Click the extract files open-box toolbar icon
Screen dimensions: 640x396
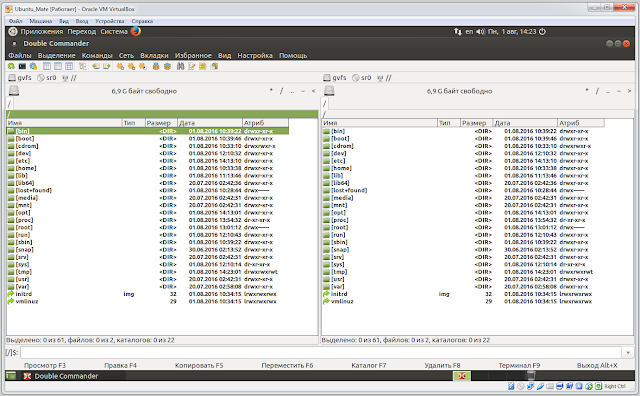pyautogui.click(x=167, y=66)
